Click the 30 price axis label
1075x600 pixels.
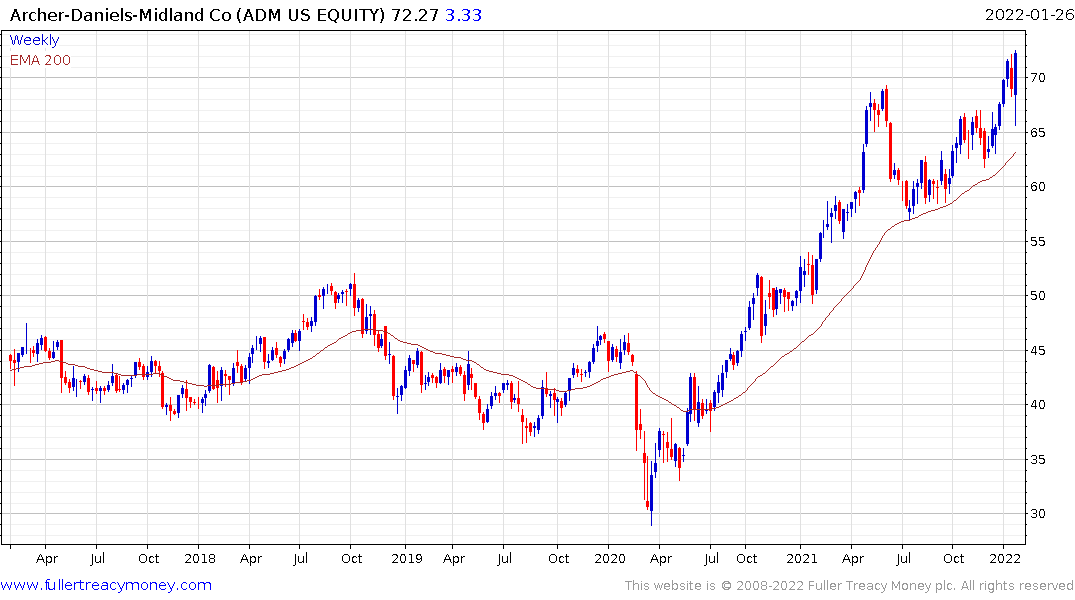[x=1037, y=514]
